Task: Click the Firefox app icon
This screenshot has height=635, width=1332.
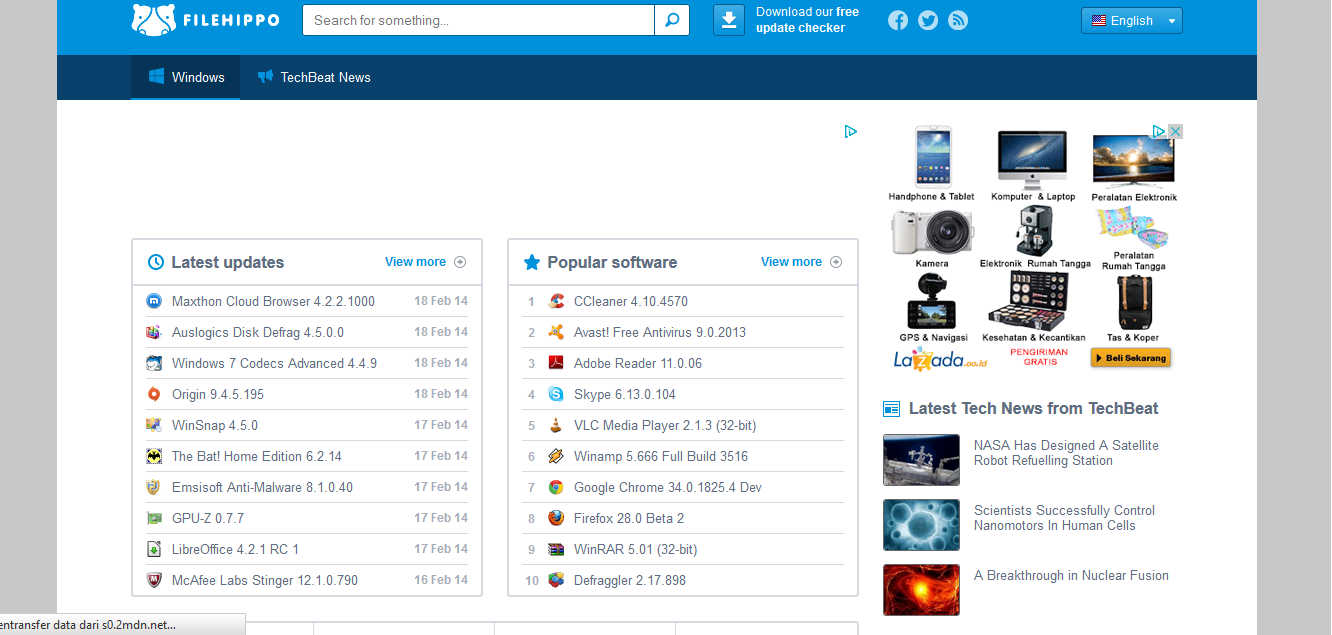Action: pos(556,518)
